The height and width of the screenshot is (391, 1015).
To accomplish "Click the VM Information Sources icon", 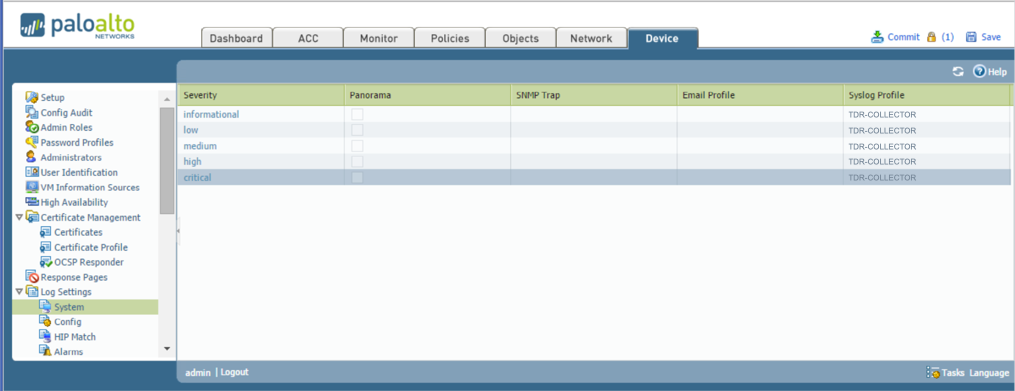I will (32, 187).
